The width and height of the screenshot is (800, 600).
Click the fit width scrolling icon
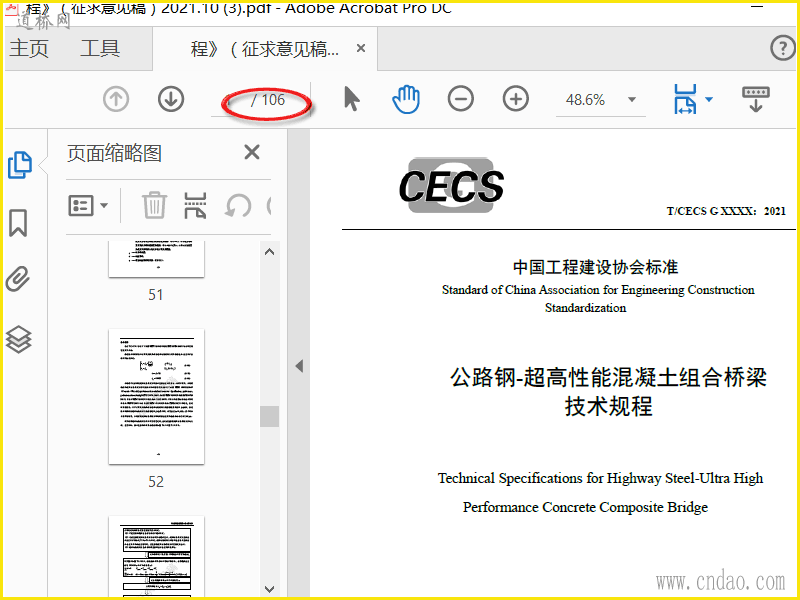685,99
